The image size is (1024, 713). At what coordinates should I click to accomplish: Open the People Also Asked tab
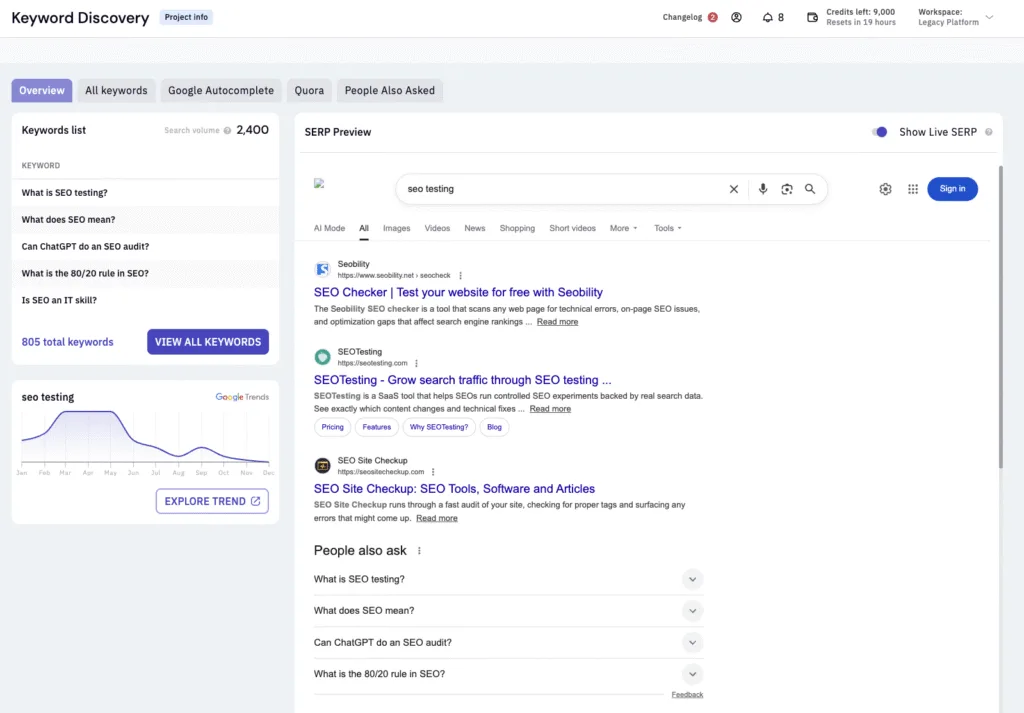point(389,90)
